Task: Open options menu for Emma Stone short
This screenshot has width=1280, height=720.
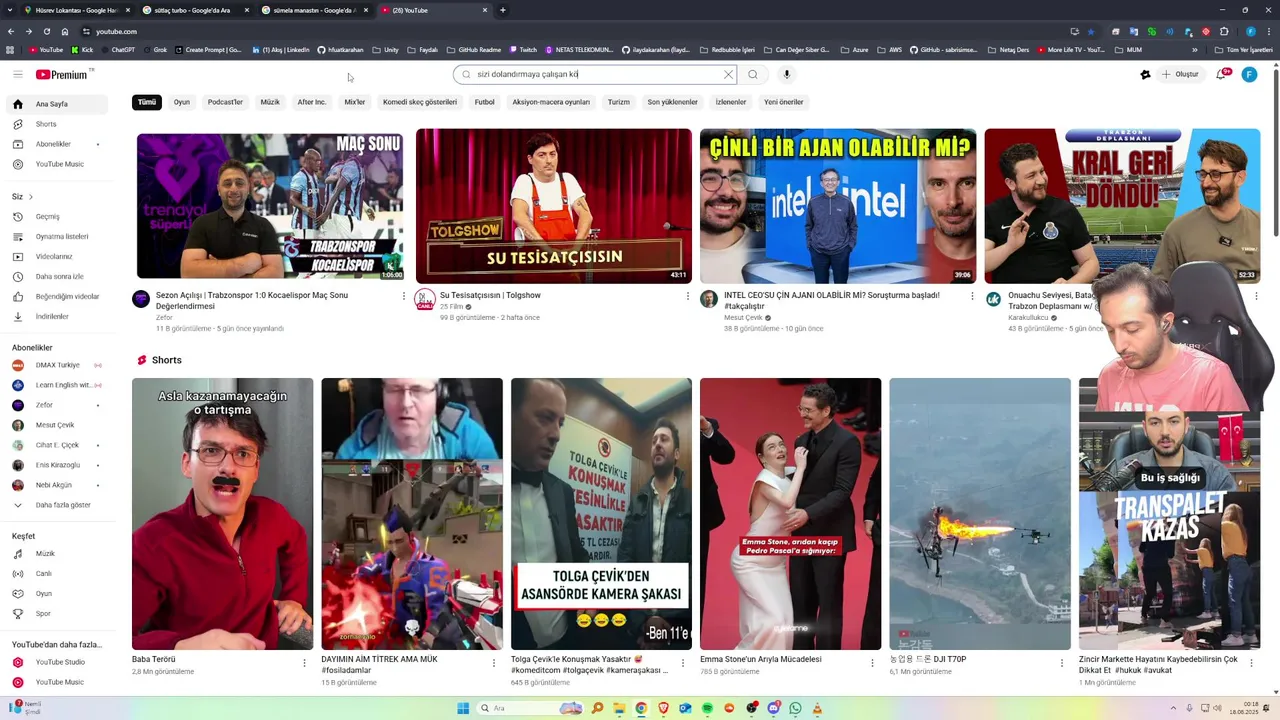Action: [x=872, y=662]
